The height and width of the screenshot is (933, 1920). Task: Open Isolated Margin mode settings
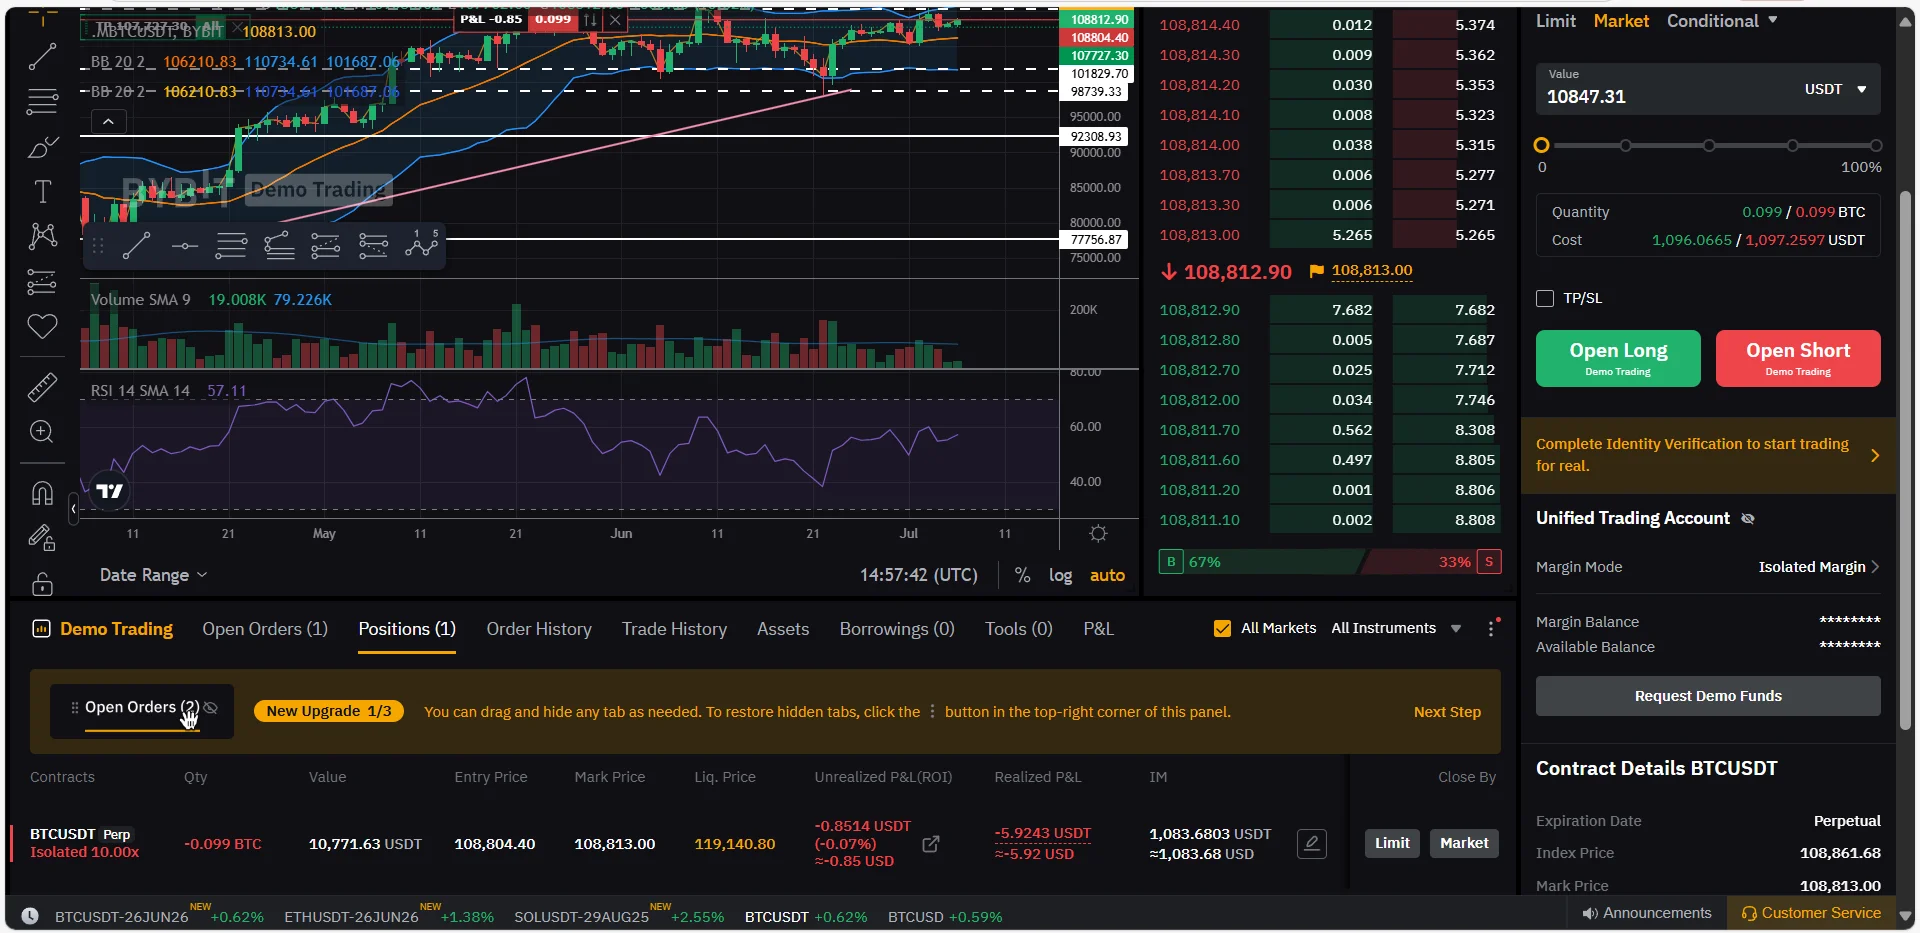[1819, 567]
